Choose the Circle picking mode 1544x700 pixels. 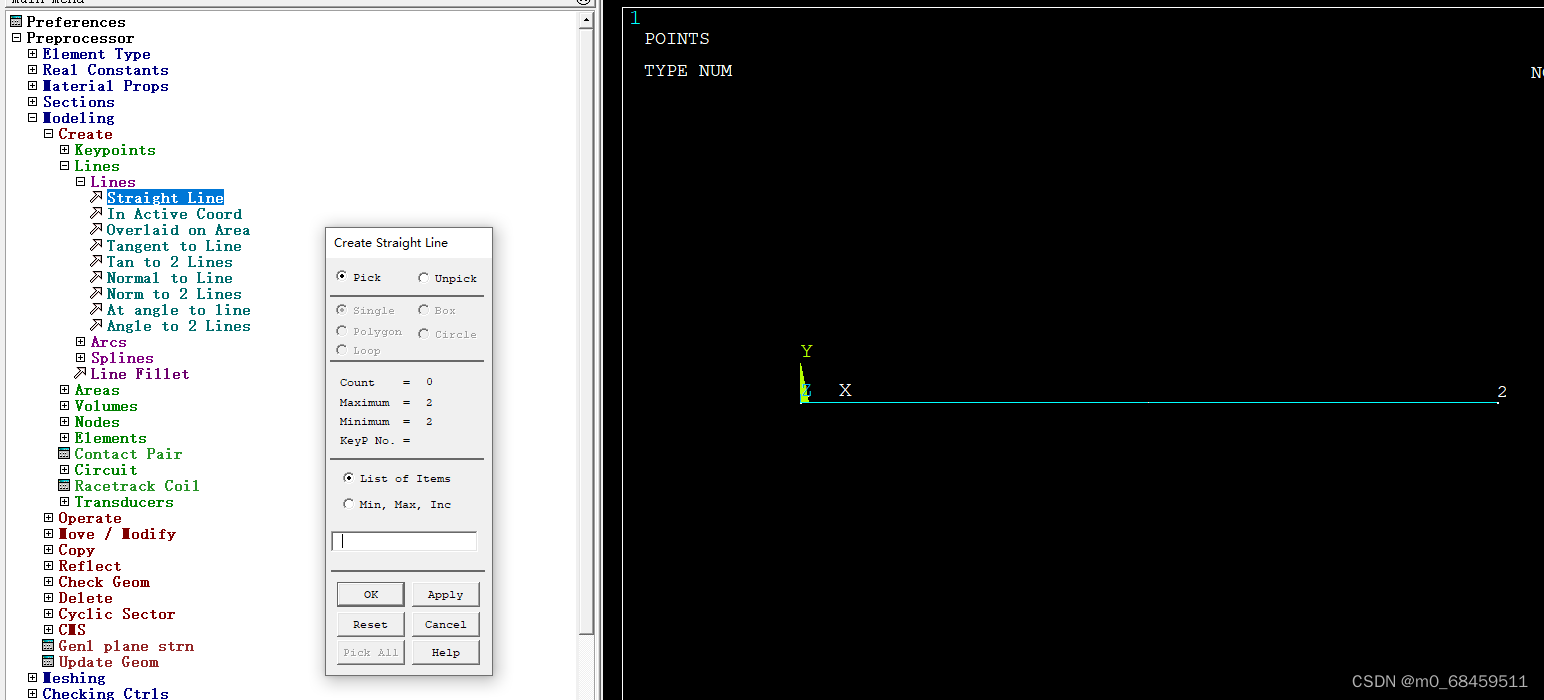click(x=424, y=334)
